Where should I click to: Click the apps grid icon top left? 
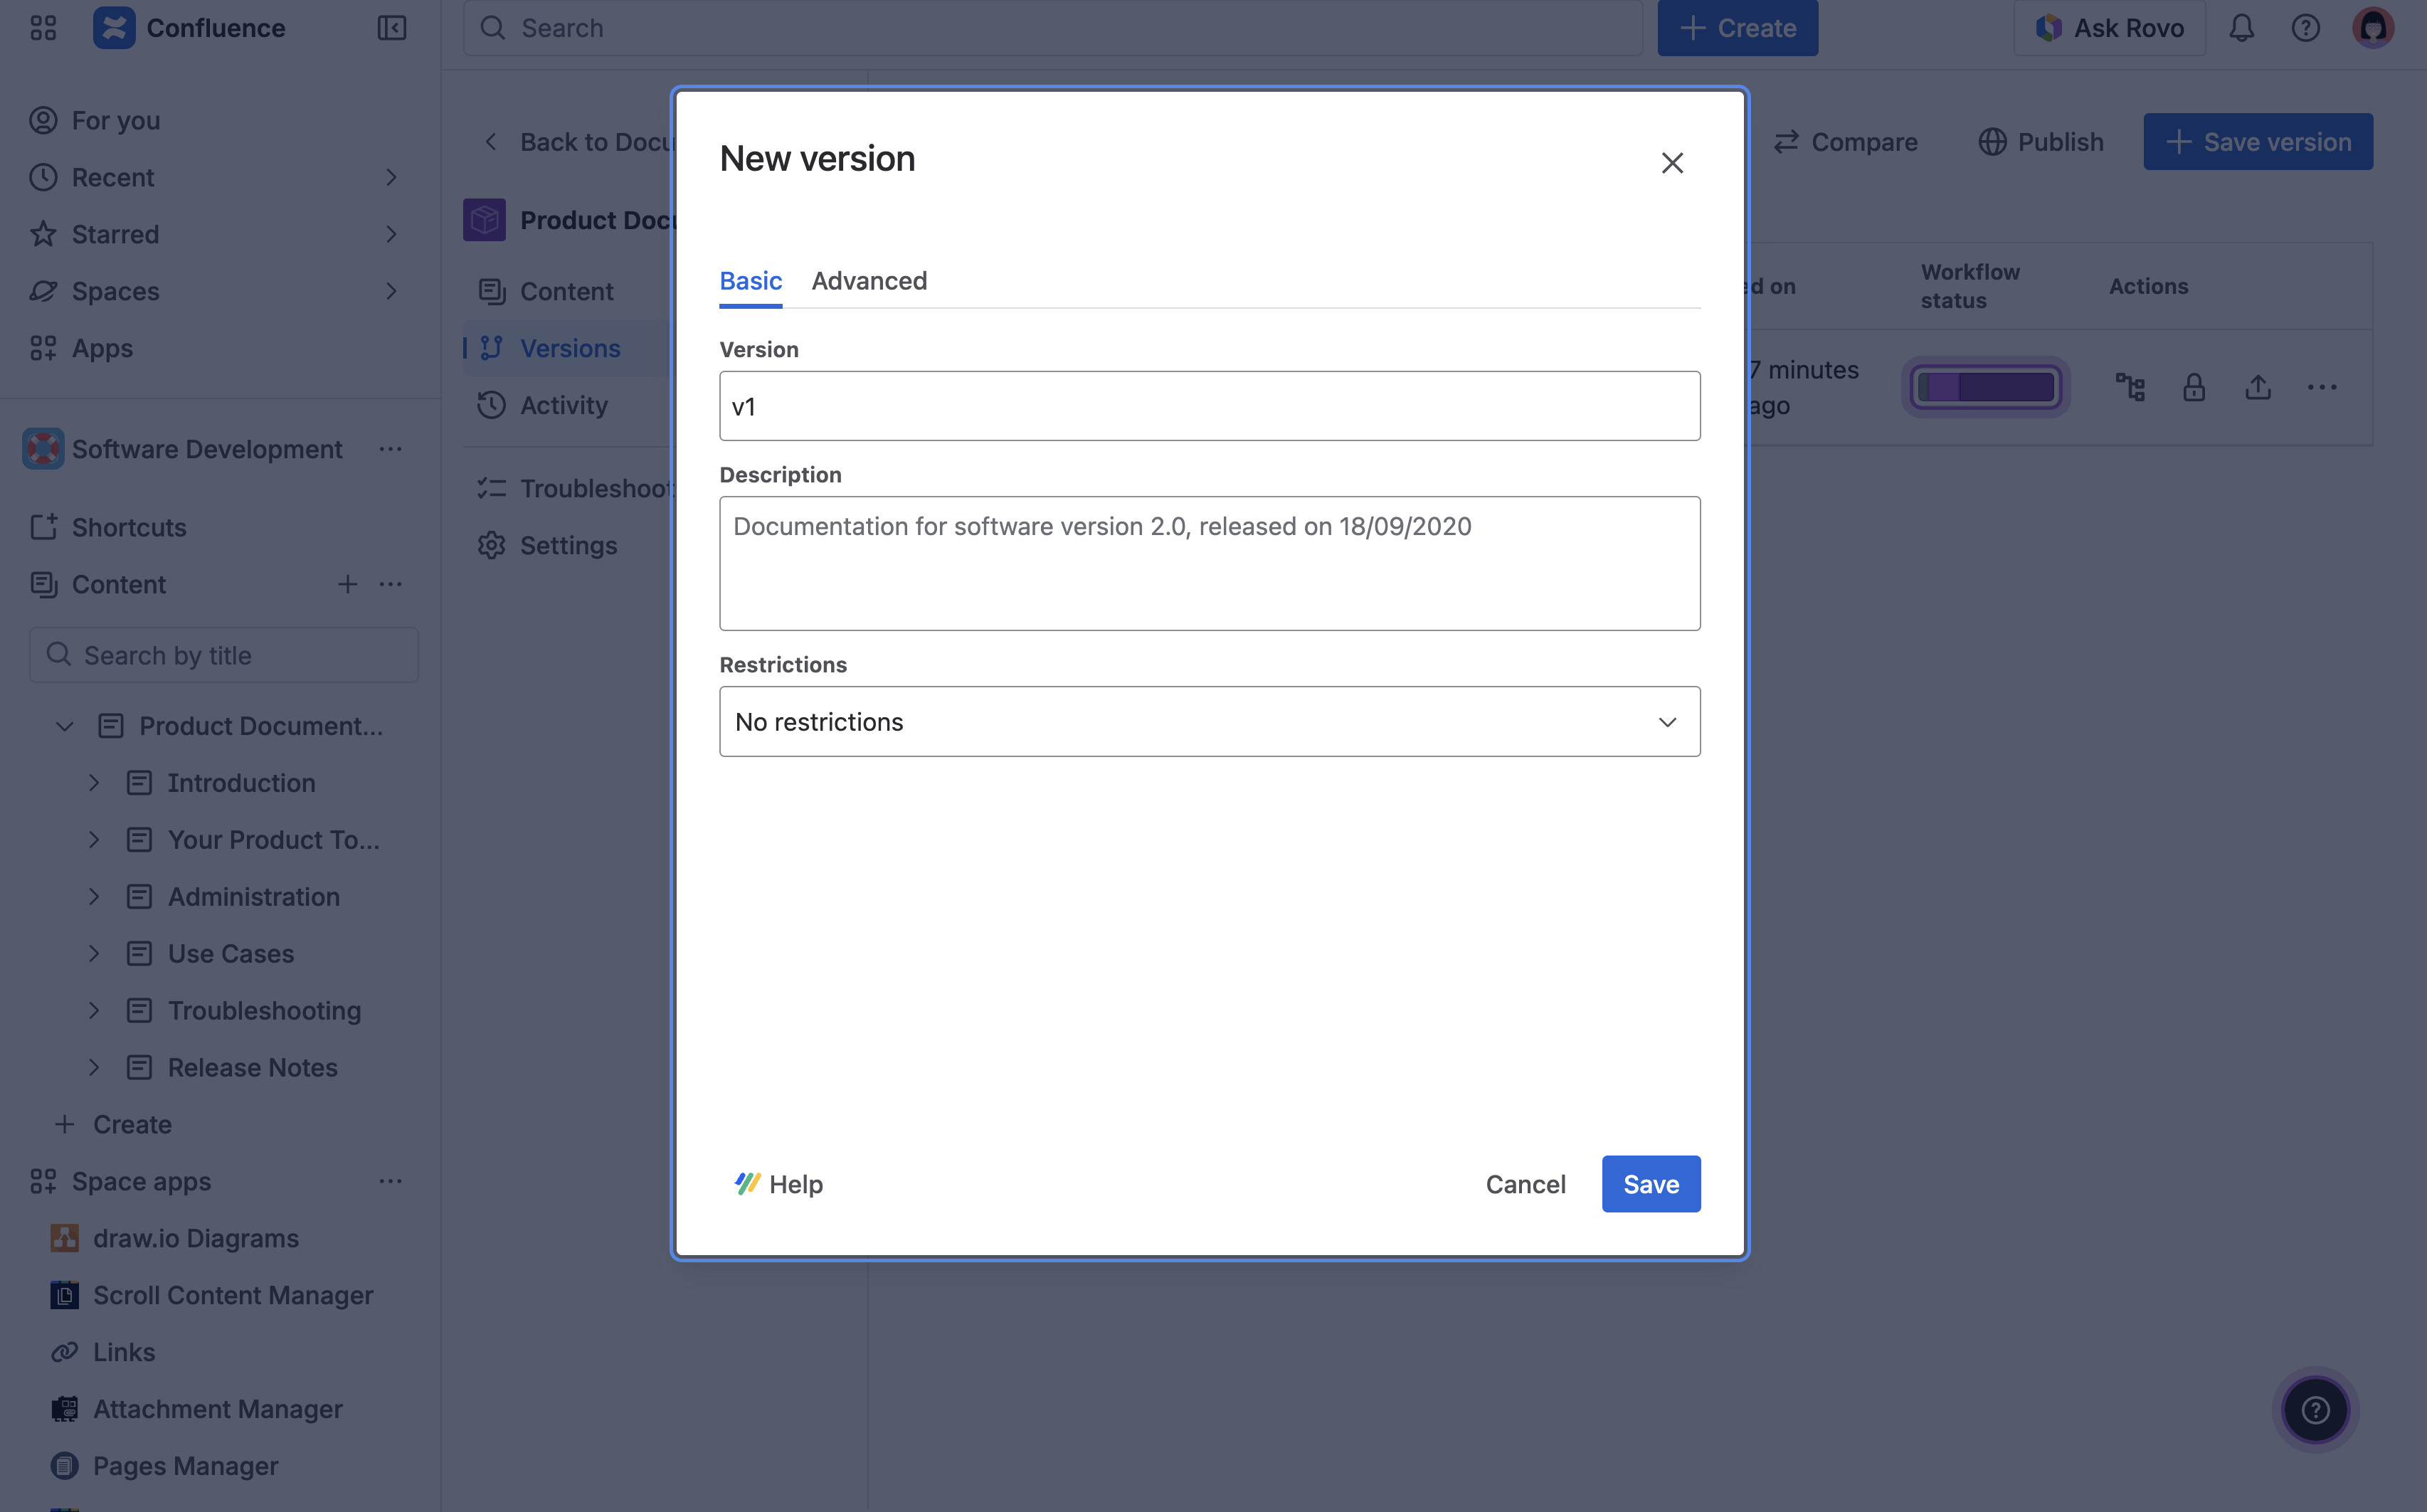coord(42,27)
